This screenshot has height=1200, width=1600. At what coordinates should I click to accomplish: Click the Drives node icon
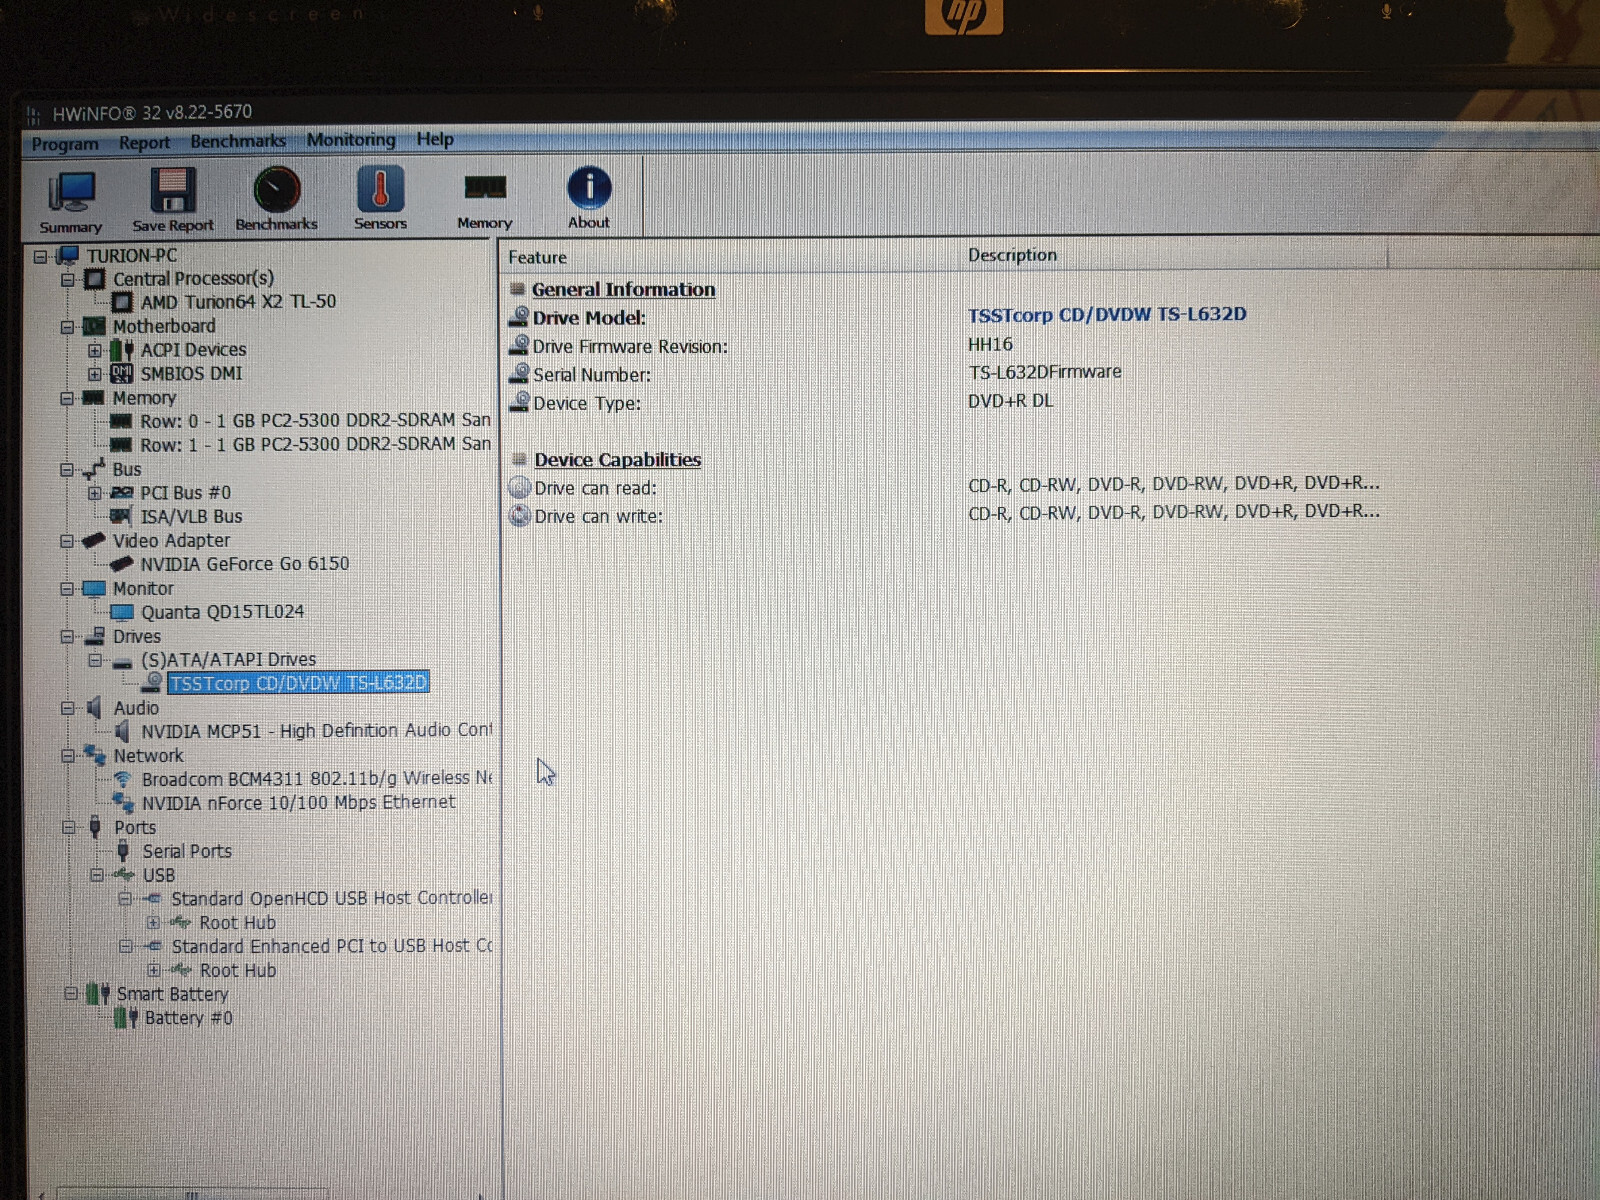[96, 637]
